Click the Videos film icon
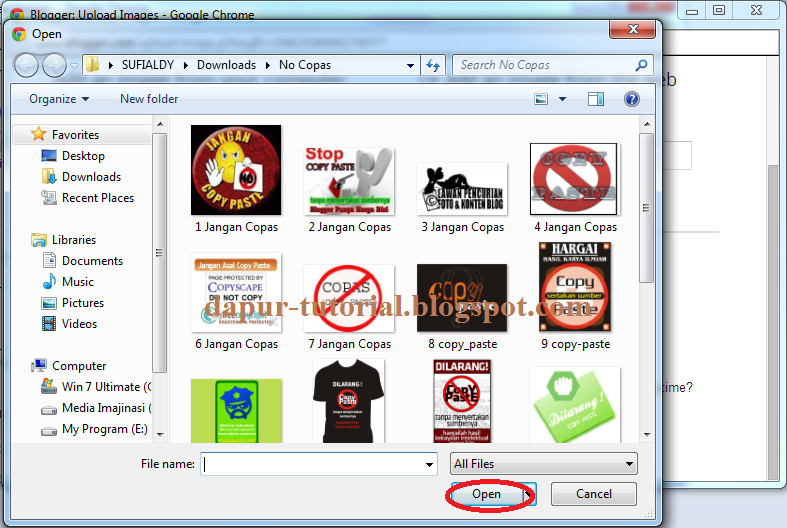This screenshot has width=787, height=528. [x=49, y=324]
